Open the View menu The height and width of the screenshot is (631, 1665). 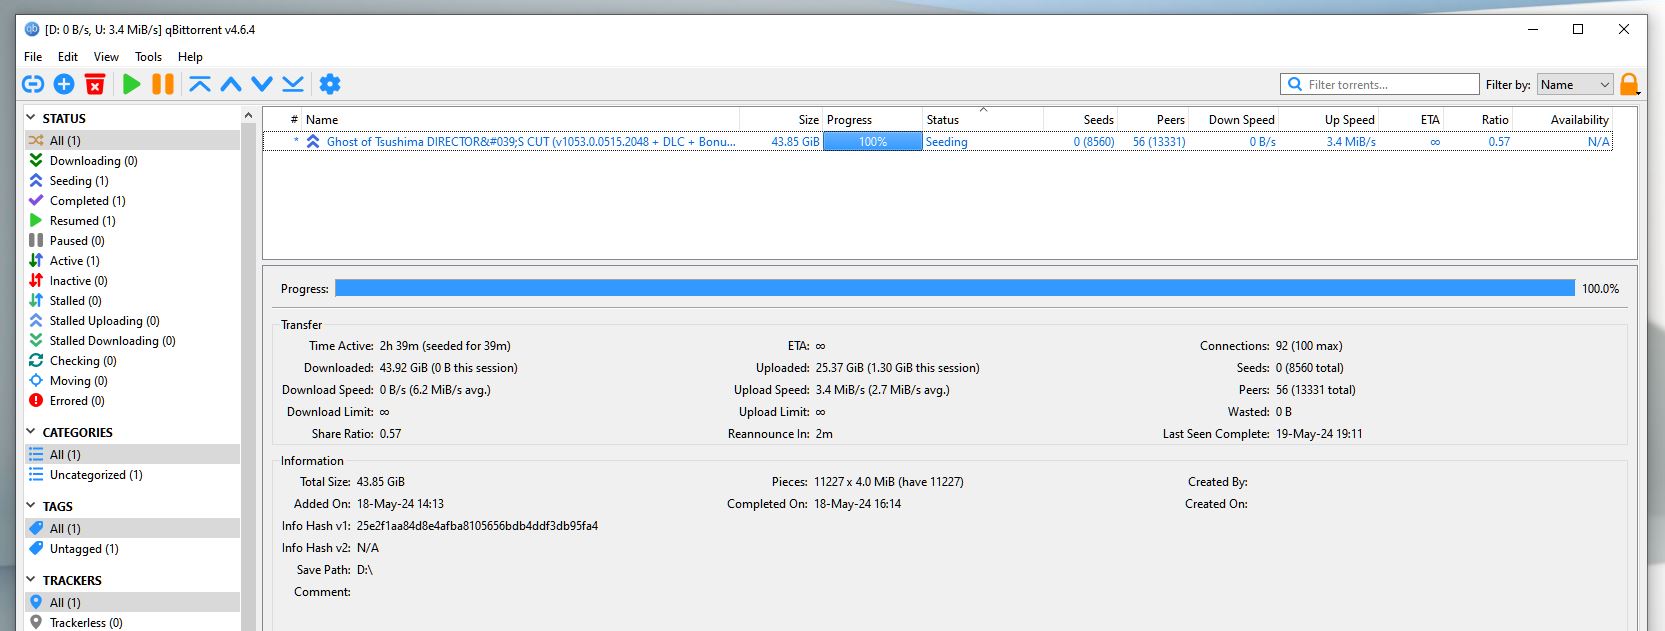point(106,57)
